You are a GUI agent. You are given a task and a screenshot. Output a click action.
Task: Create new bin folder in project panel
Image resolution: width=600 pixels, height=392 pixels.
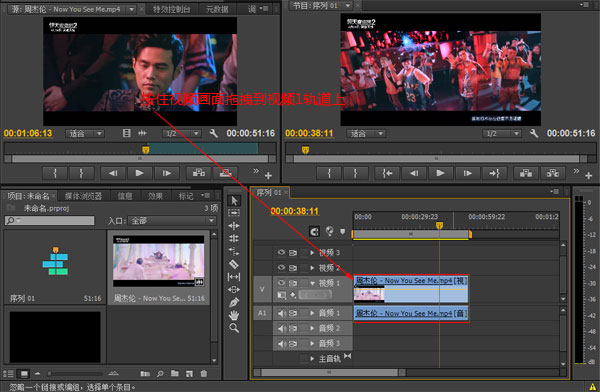[174, 373]
